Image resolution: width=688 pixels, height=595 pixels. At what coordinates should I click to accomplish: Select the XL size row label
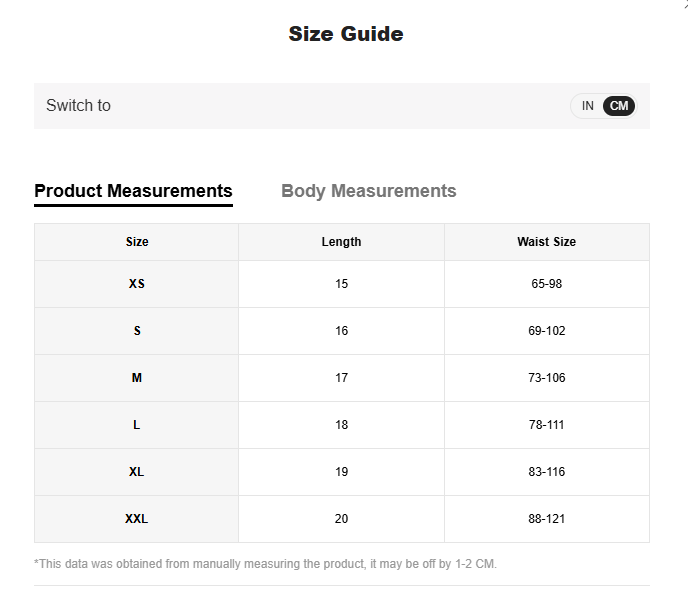tap(137, 472)
